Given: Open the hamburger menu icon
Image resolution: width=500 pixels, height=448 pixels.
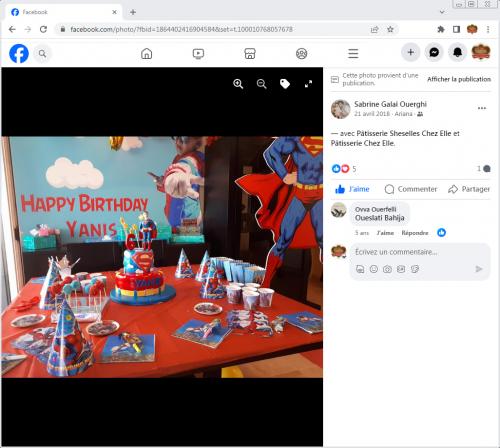Looking at the screenshot, I should pyautogui.click(x=353, y=53).
